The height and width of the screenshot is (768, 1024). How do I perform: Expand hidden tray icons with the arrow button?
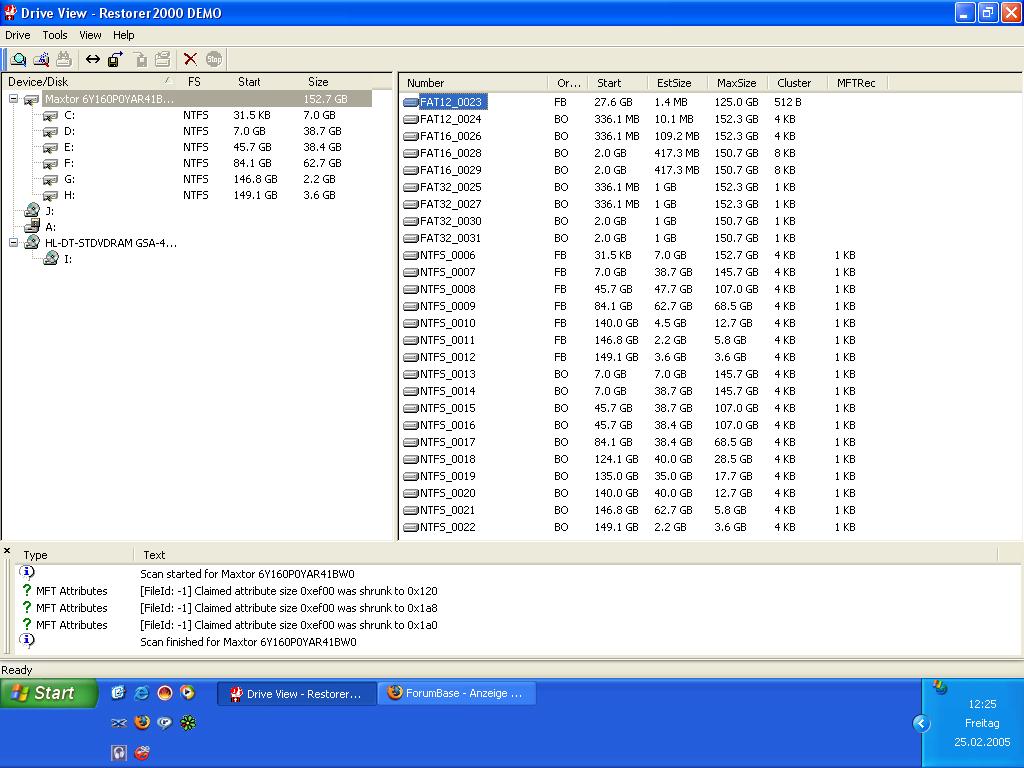tap(921, 723)
